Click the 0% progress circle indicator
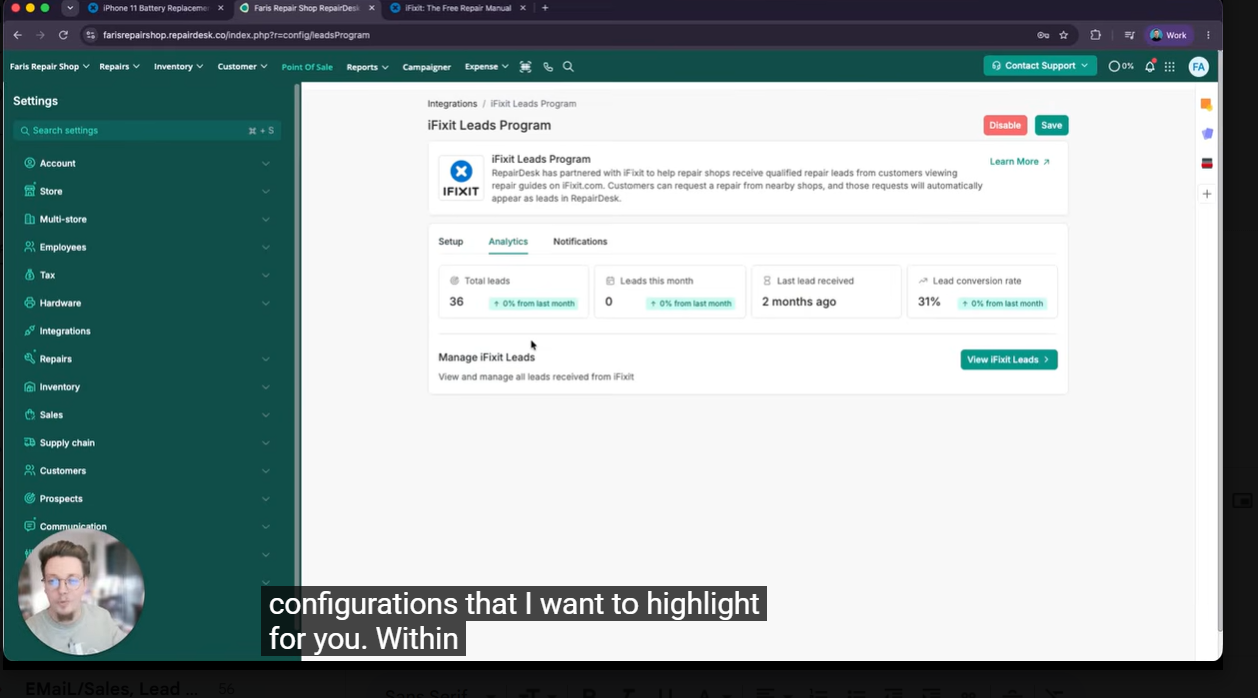Viewport: 1258px width, 698px height. (x=1121, y=67)
